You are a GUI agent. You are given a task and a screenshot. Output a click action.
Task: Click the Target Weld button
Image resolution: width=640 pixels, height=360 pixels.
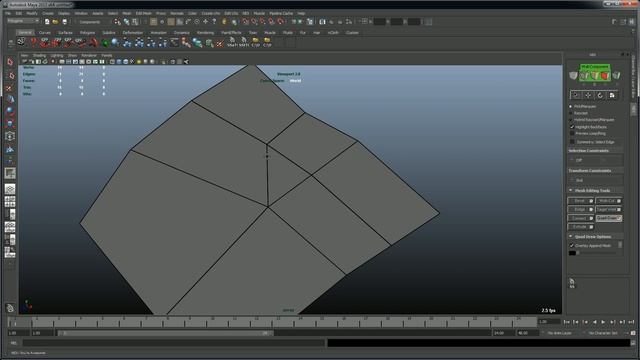coord(609,209)
